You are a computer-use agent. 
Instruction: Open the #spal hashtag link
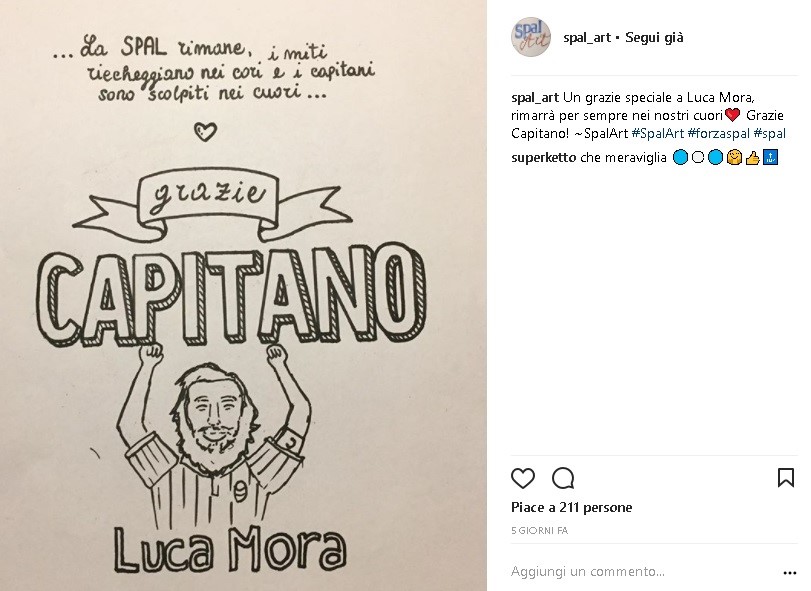[x=770, y=133]
